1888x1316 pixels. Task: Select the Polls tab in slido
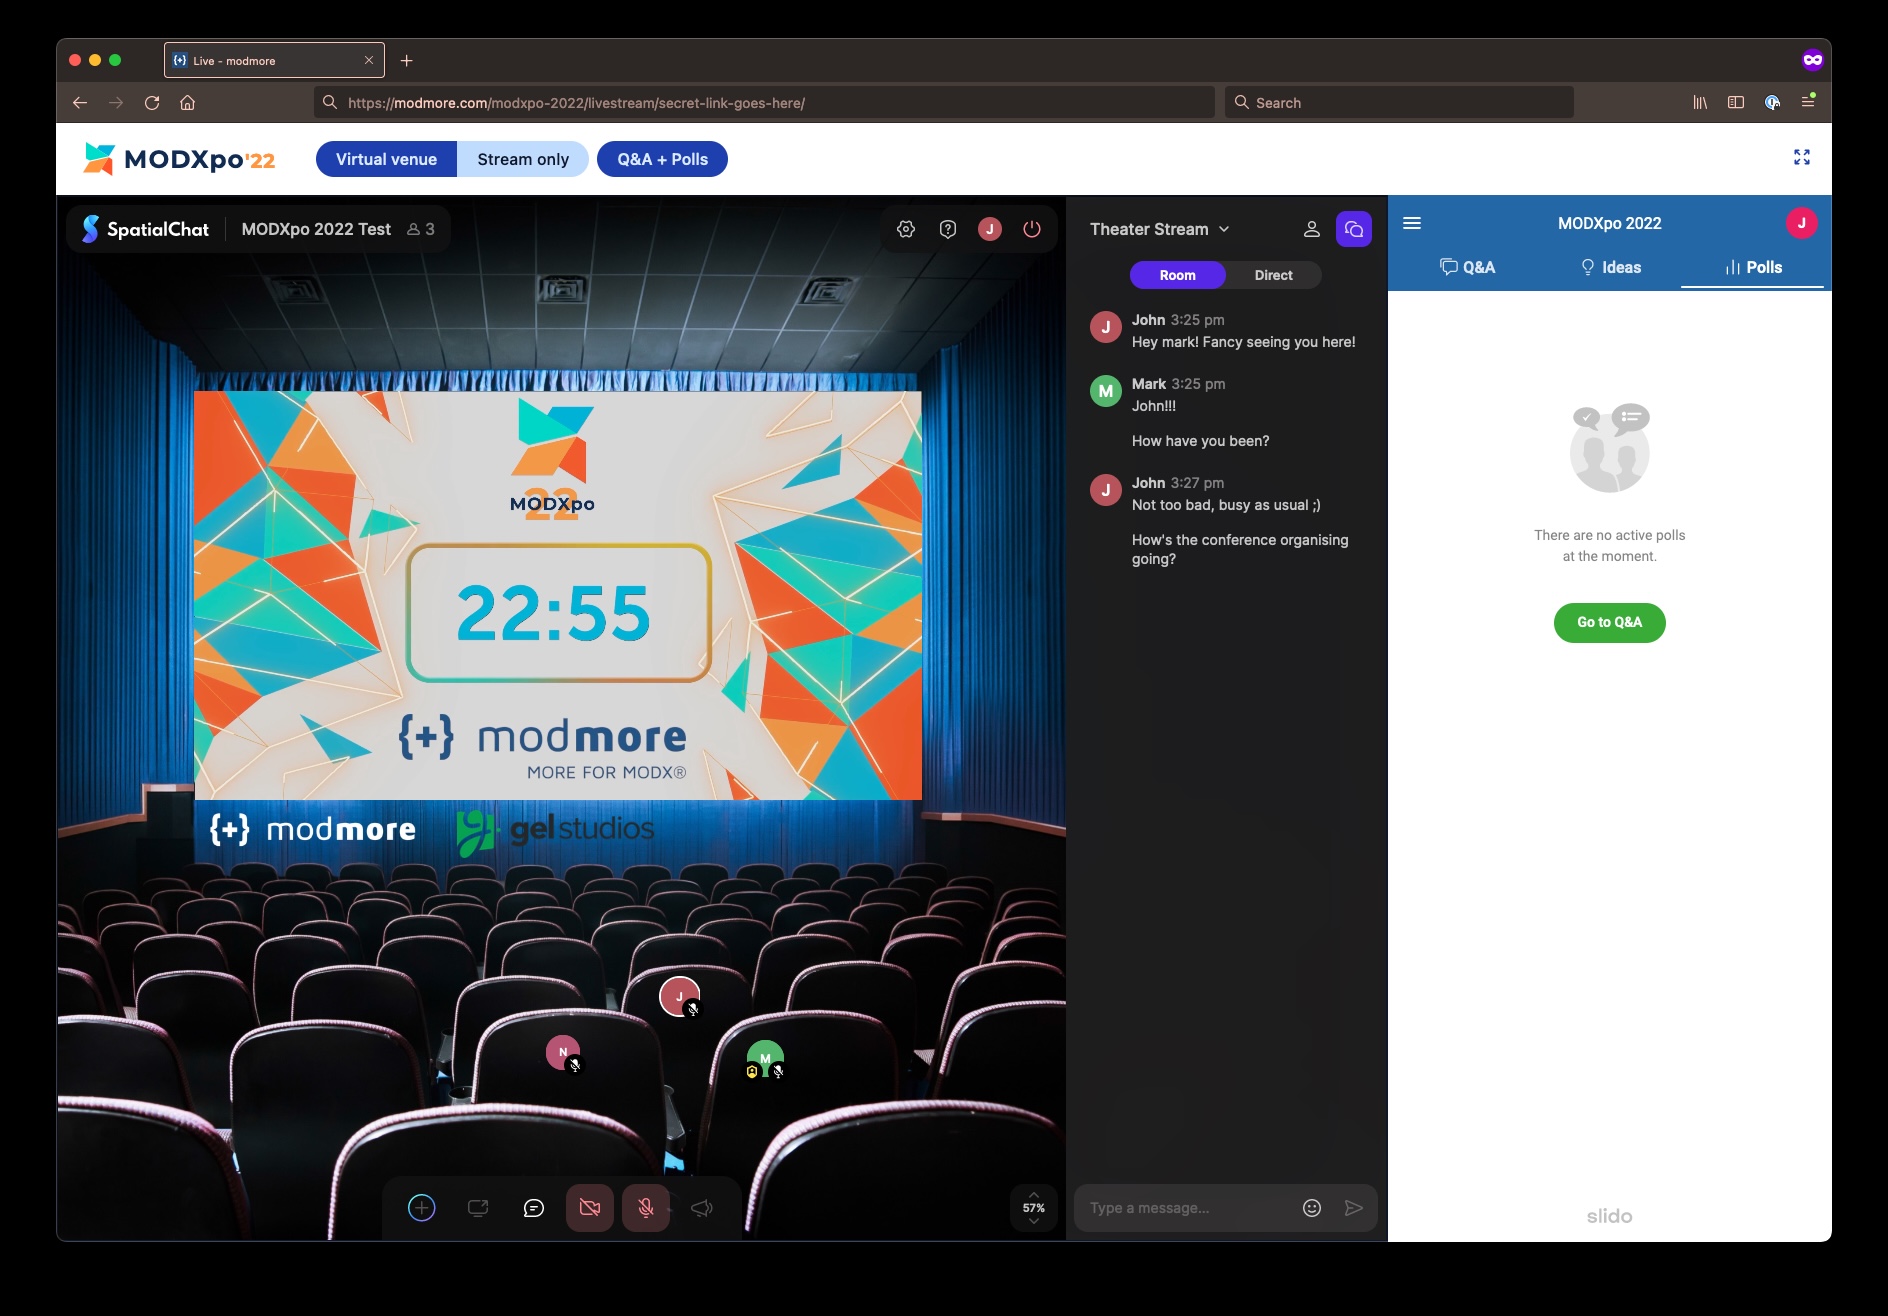[x=1753, y=267]
